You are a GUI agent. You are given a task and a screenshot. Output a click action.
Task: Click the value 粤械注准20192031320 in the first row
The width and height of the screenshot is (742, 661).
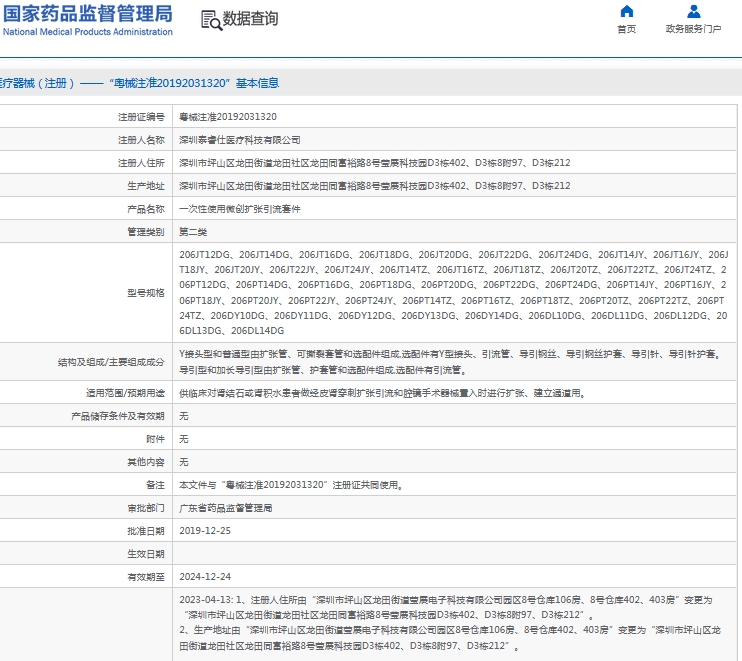(228, 117)
